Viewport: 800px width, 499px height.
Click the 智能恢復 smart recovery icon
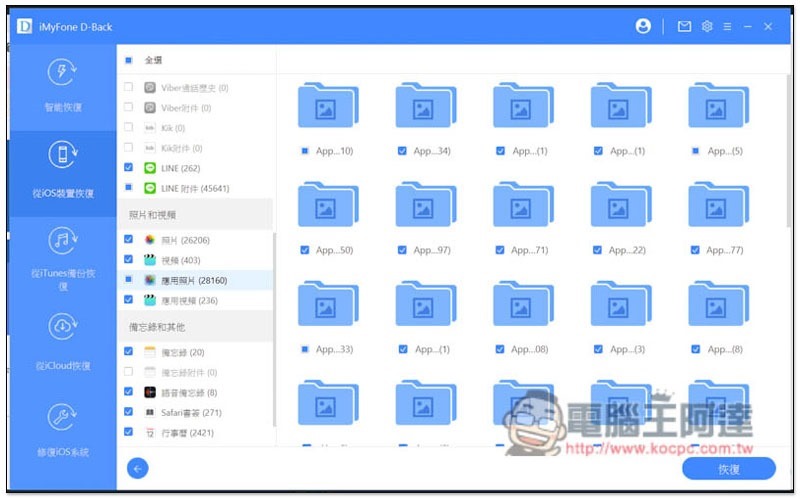[62, 74]
